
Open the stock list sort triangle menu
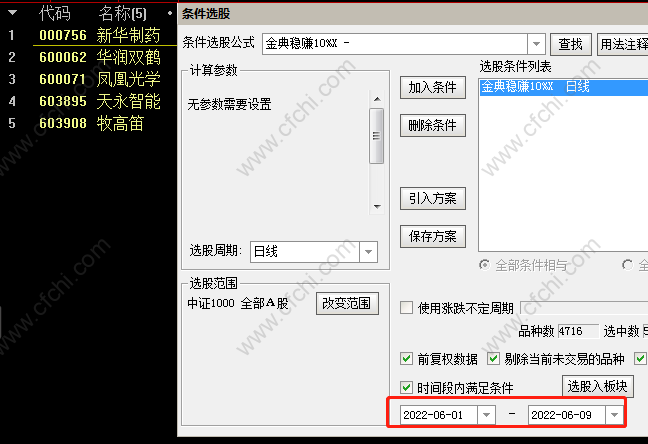12,13
